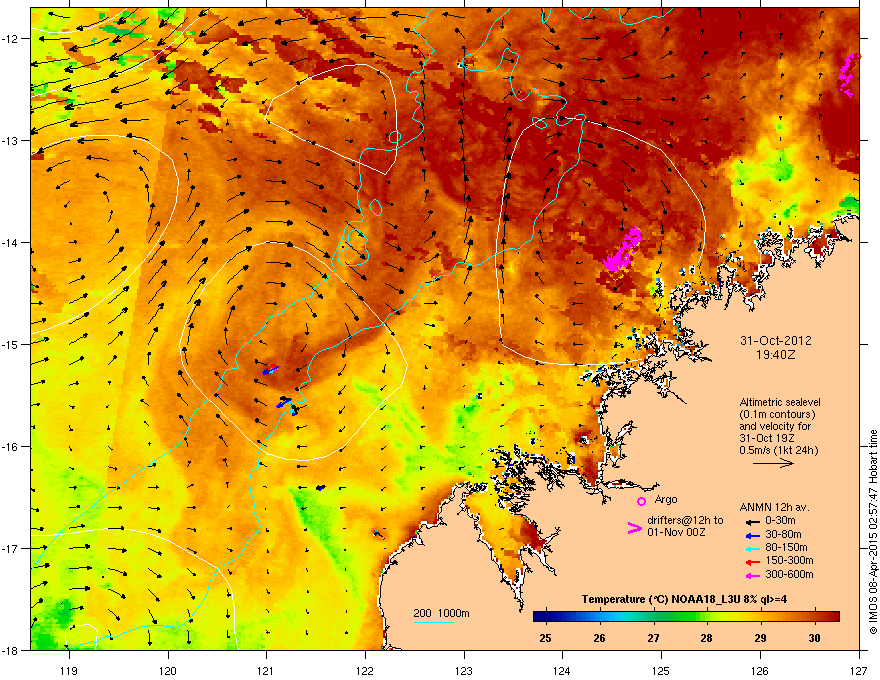Click the 'drifters@12h to' legend text
Screen dimensions: 880x680
pyautogui.click(x=685, y=520)
